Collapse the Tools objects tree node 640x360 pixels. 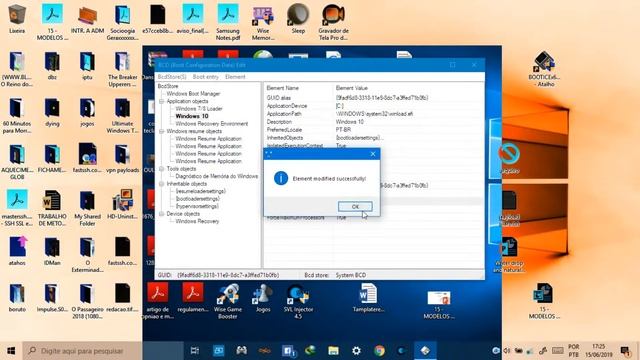coord(162,169)
